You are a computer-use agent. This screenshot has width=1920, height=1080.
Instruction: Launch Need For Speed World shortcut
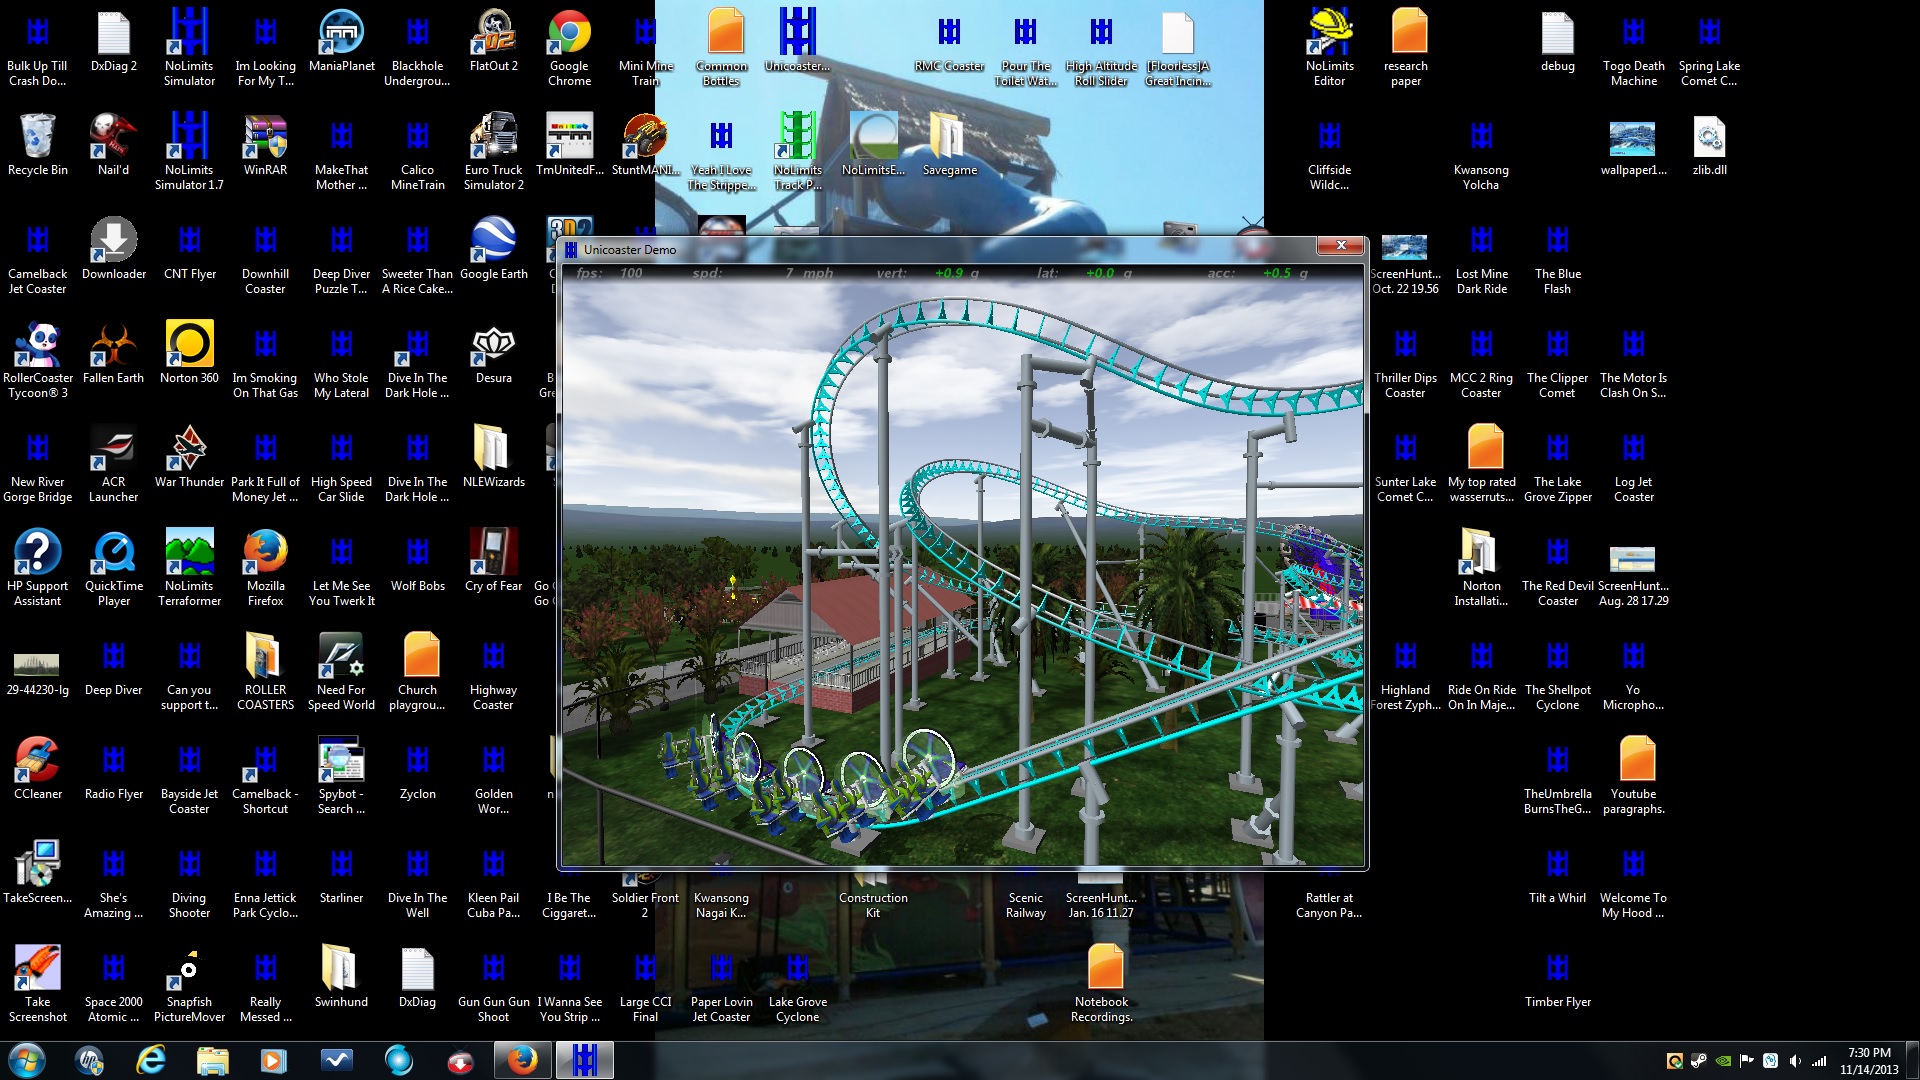pos(341,671)
